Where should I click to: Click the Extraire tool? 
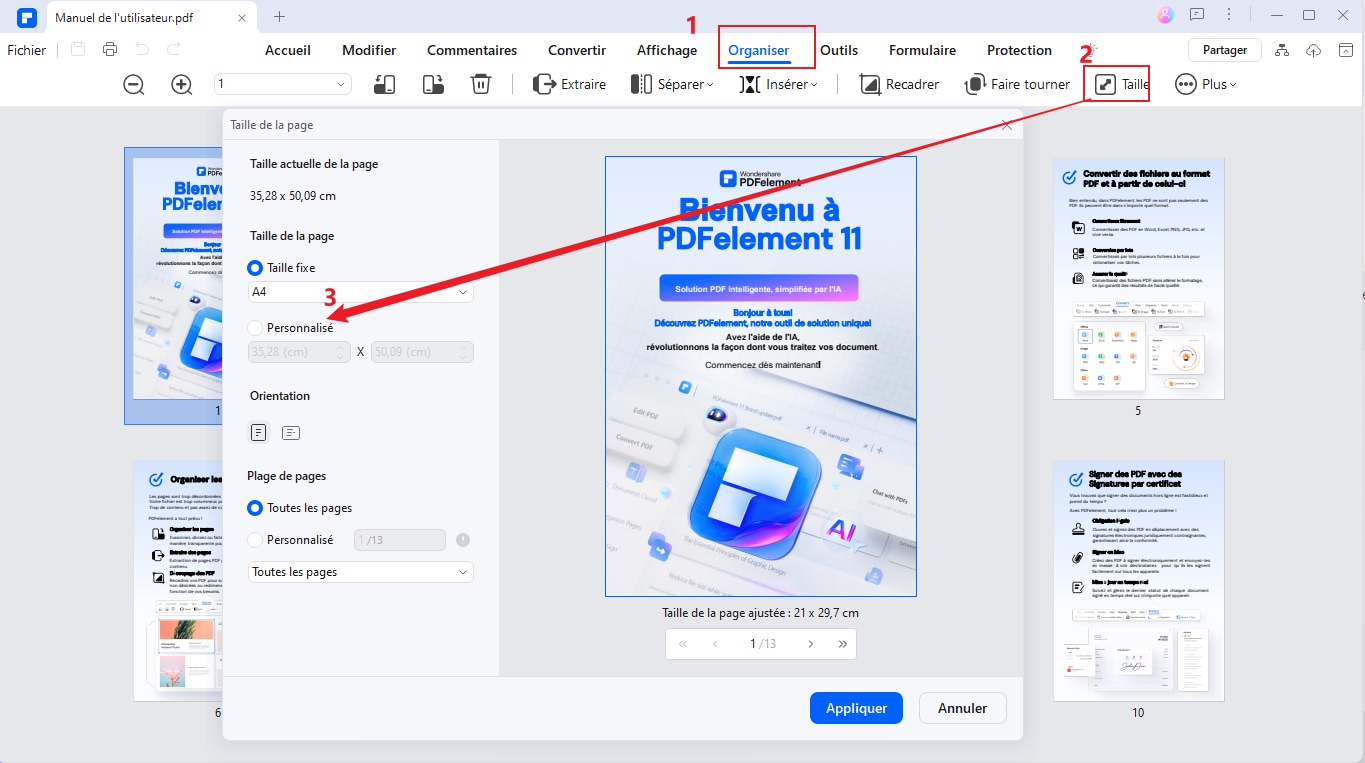[x=569, y=85]
